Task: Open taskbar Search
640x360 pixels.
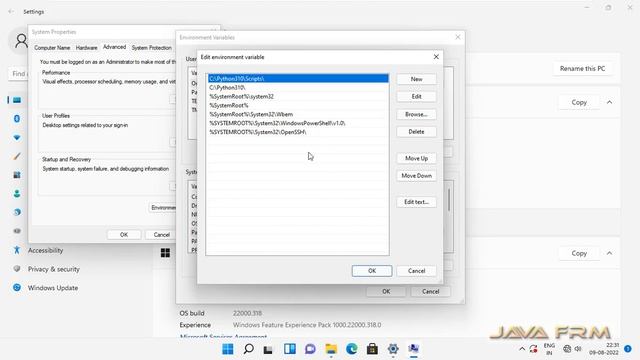Action: tap(248, 349)
